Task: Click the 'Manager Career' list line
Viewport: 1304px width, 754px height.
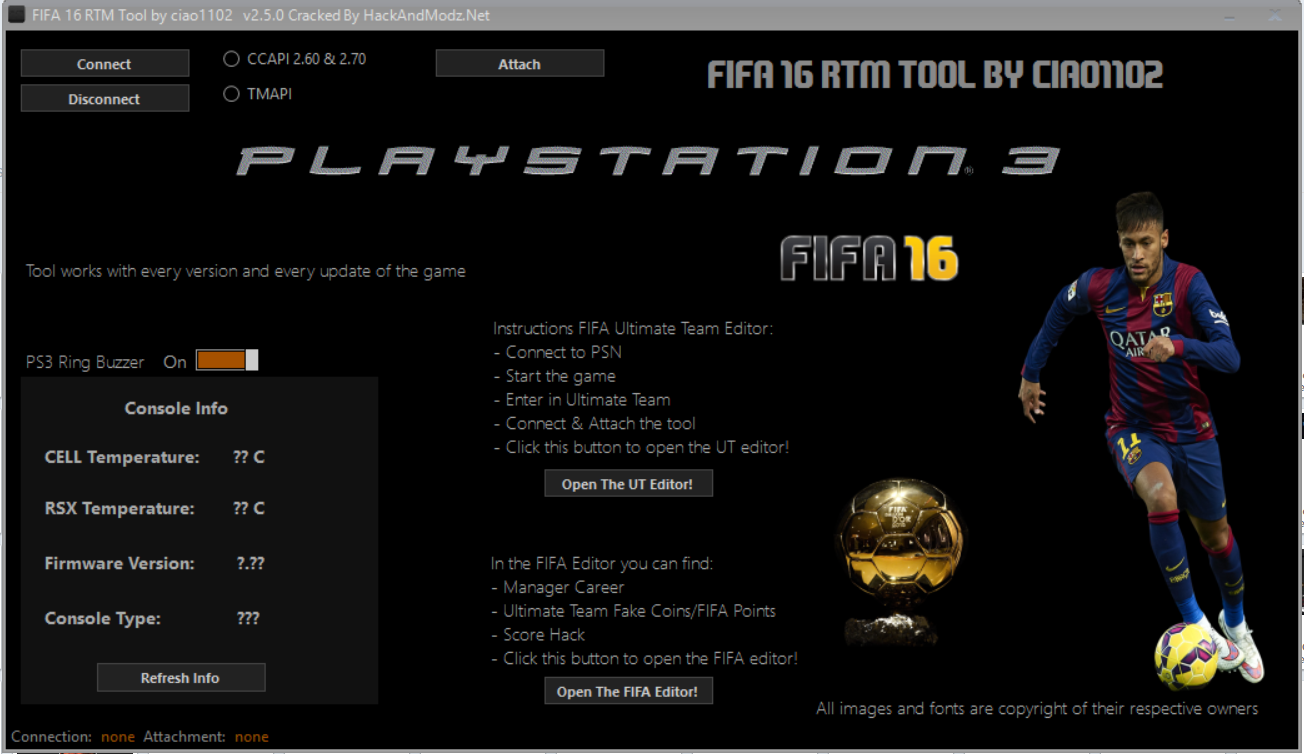Action: click(557, 587)
